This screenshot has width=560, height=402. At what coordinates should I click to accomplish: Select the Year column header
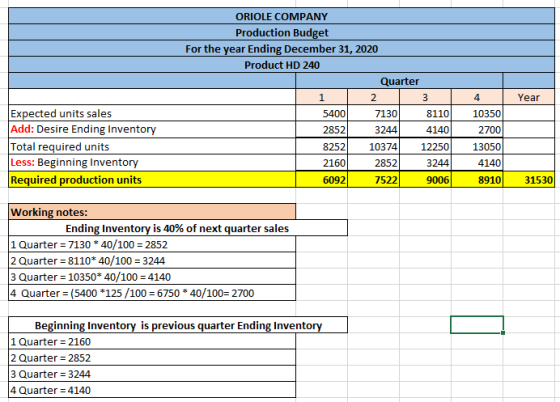(529, 97)
